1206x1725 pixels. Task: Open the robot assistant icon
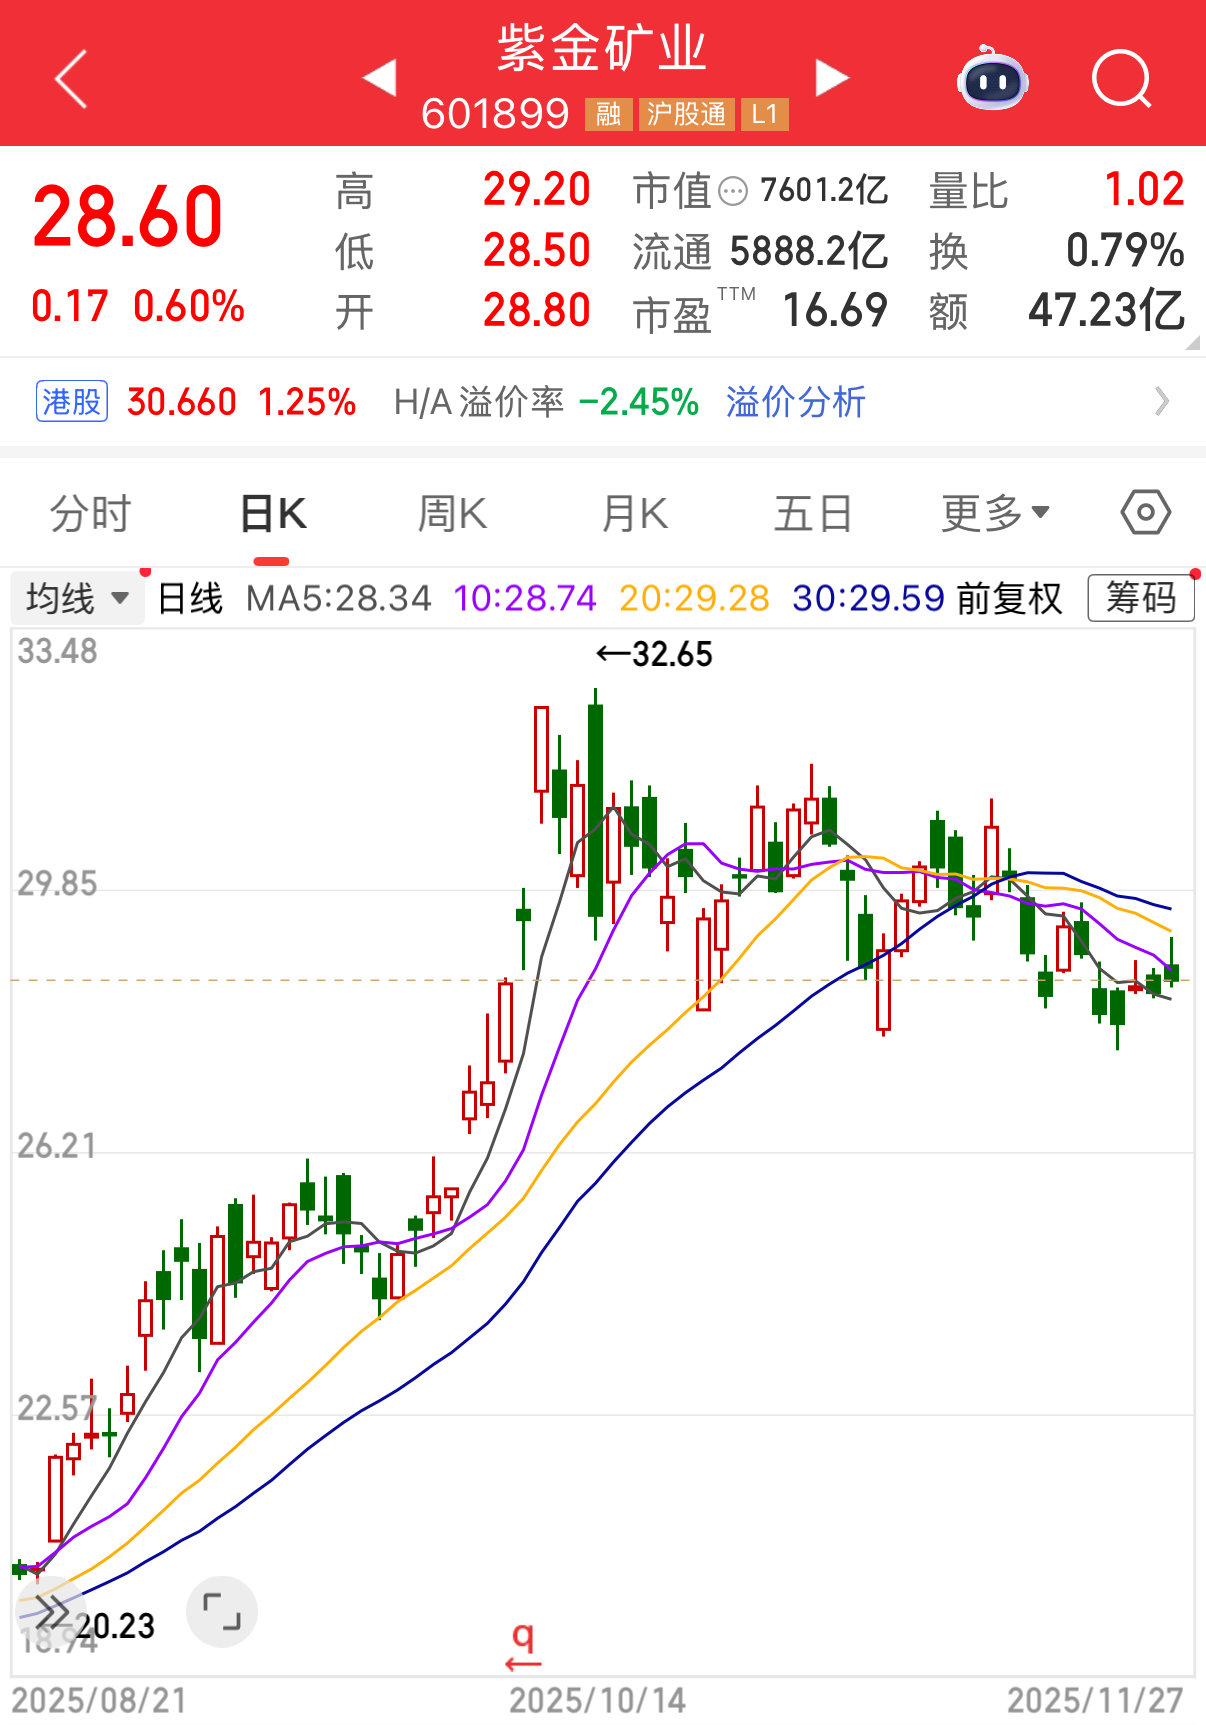992,79
